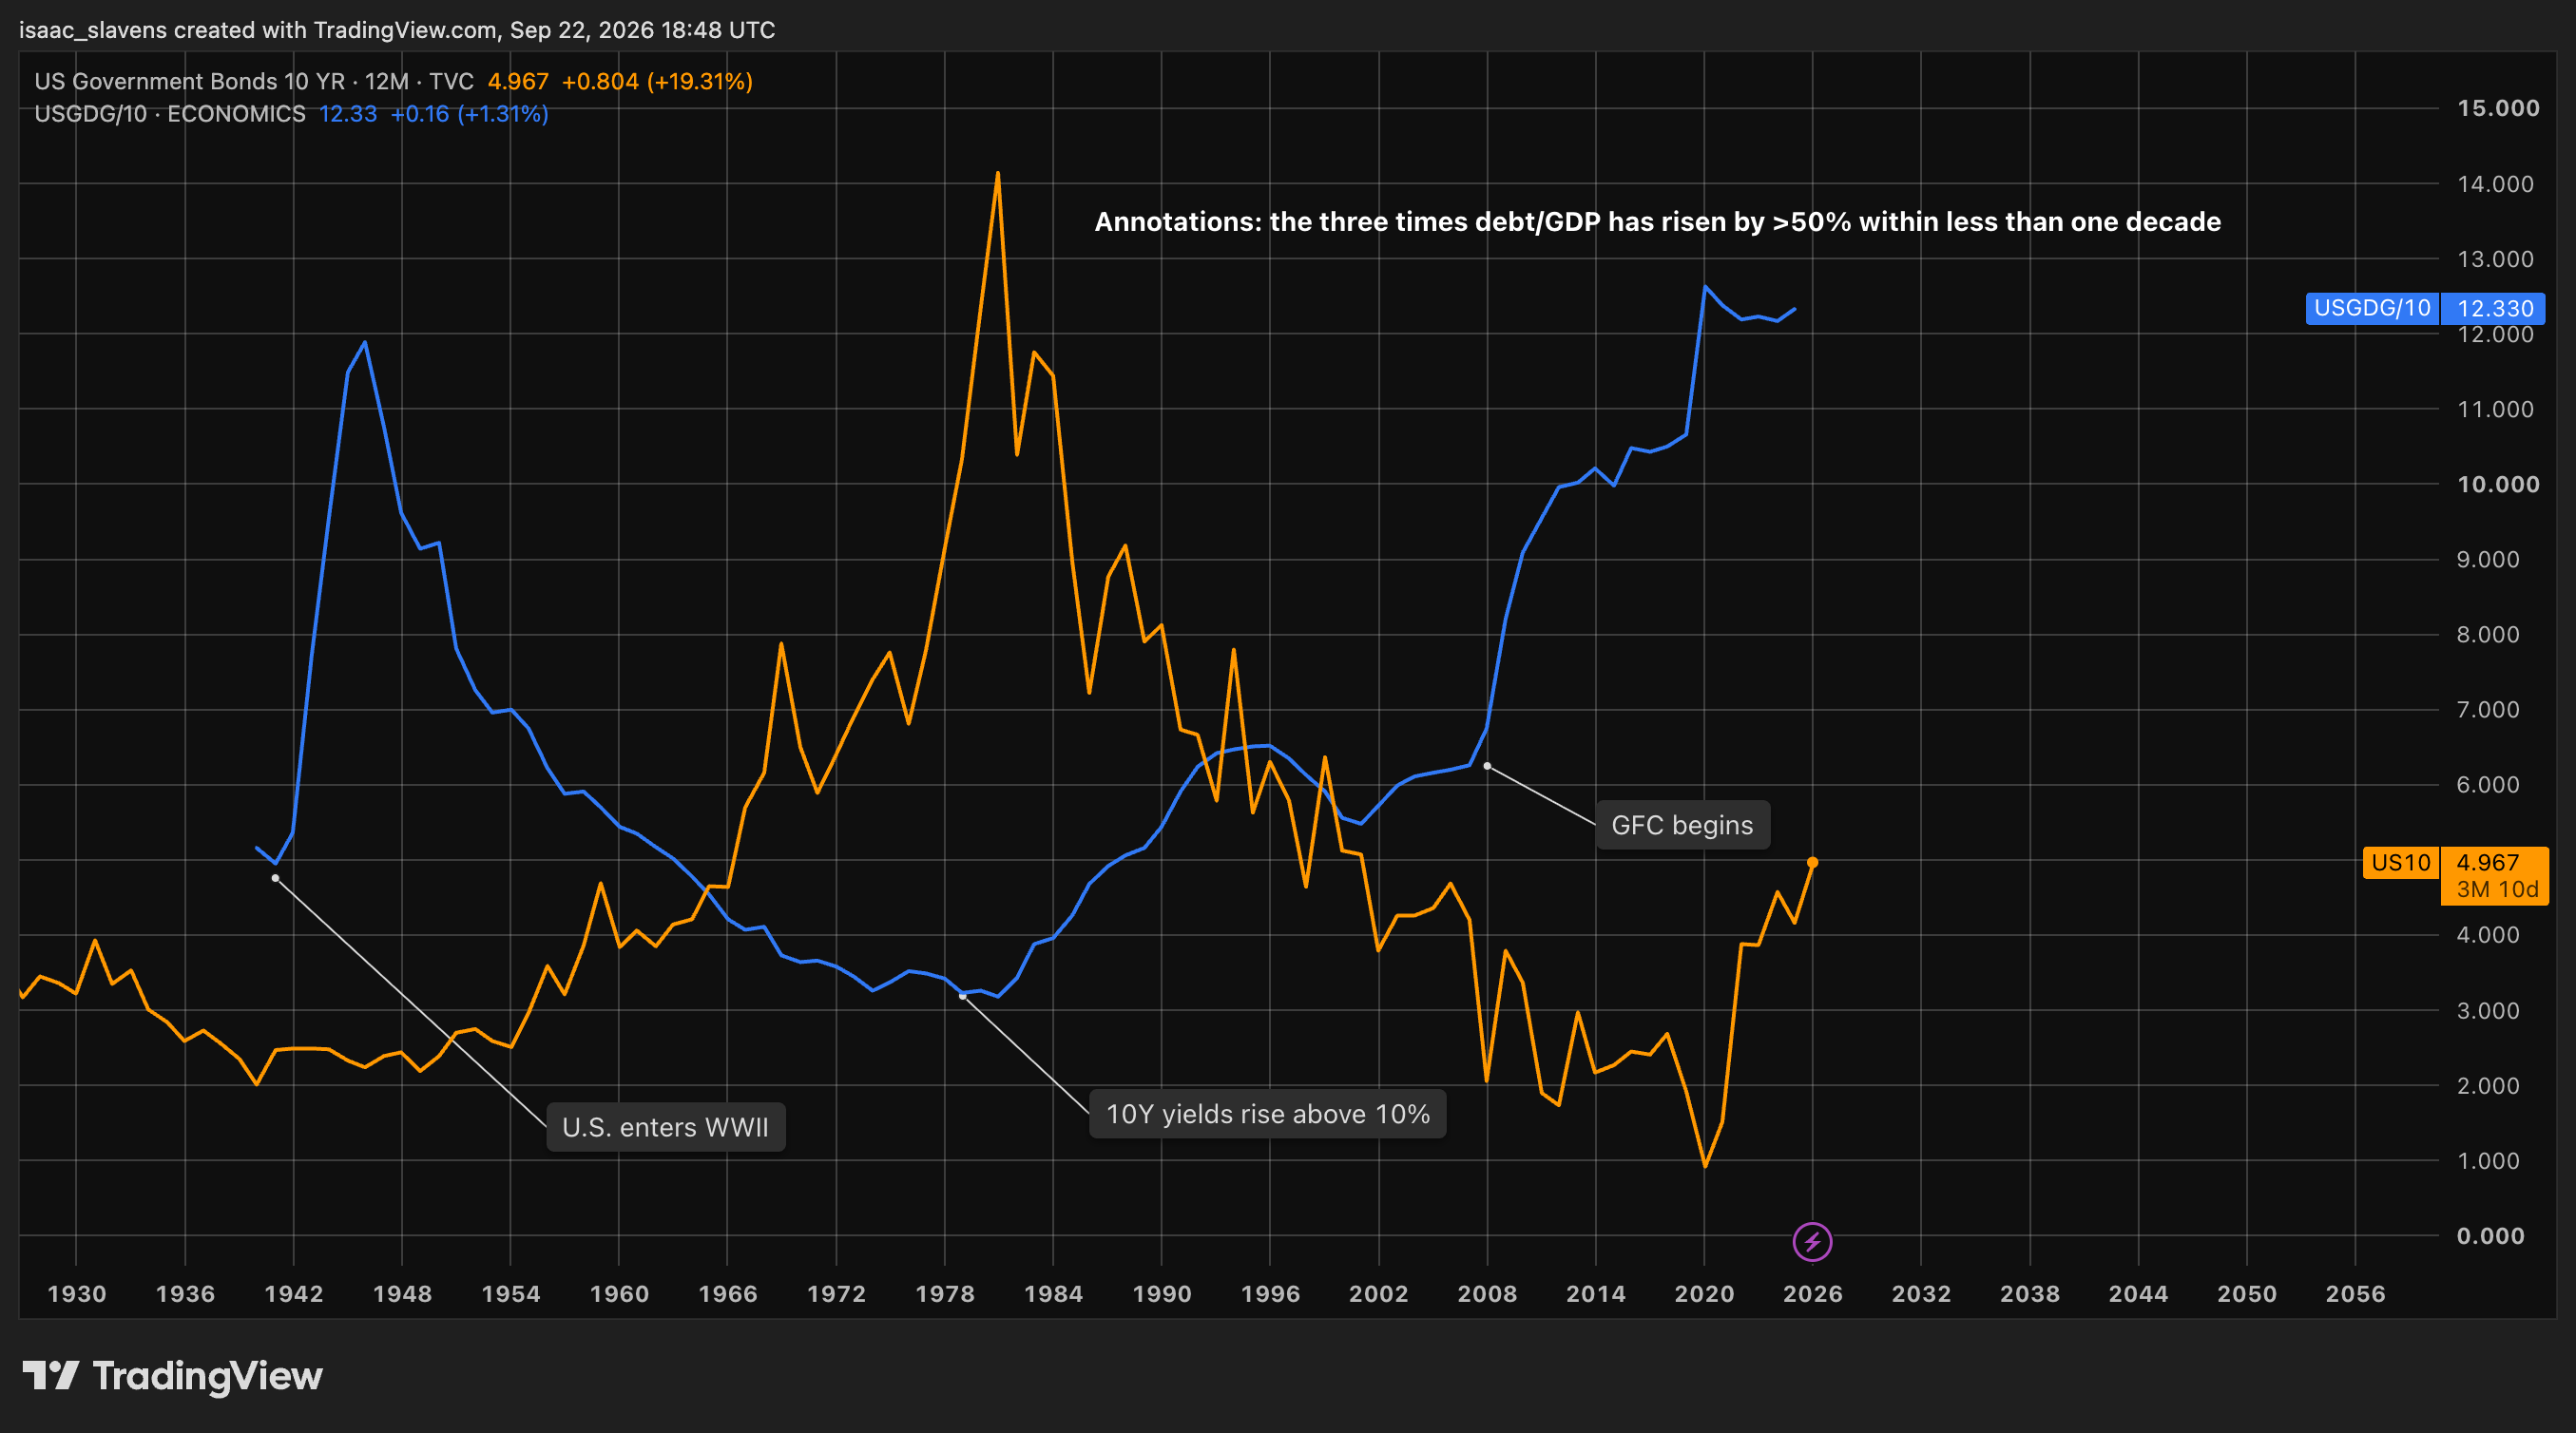
Task: Click the orange last-price dot on the chart
Action: coord(1812,862)
